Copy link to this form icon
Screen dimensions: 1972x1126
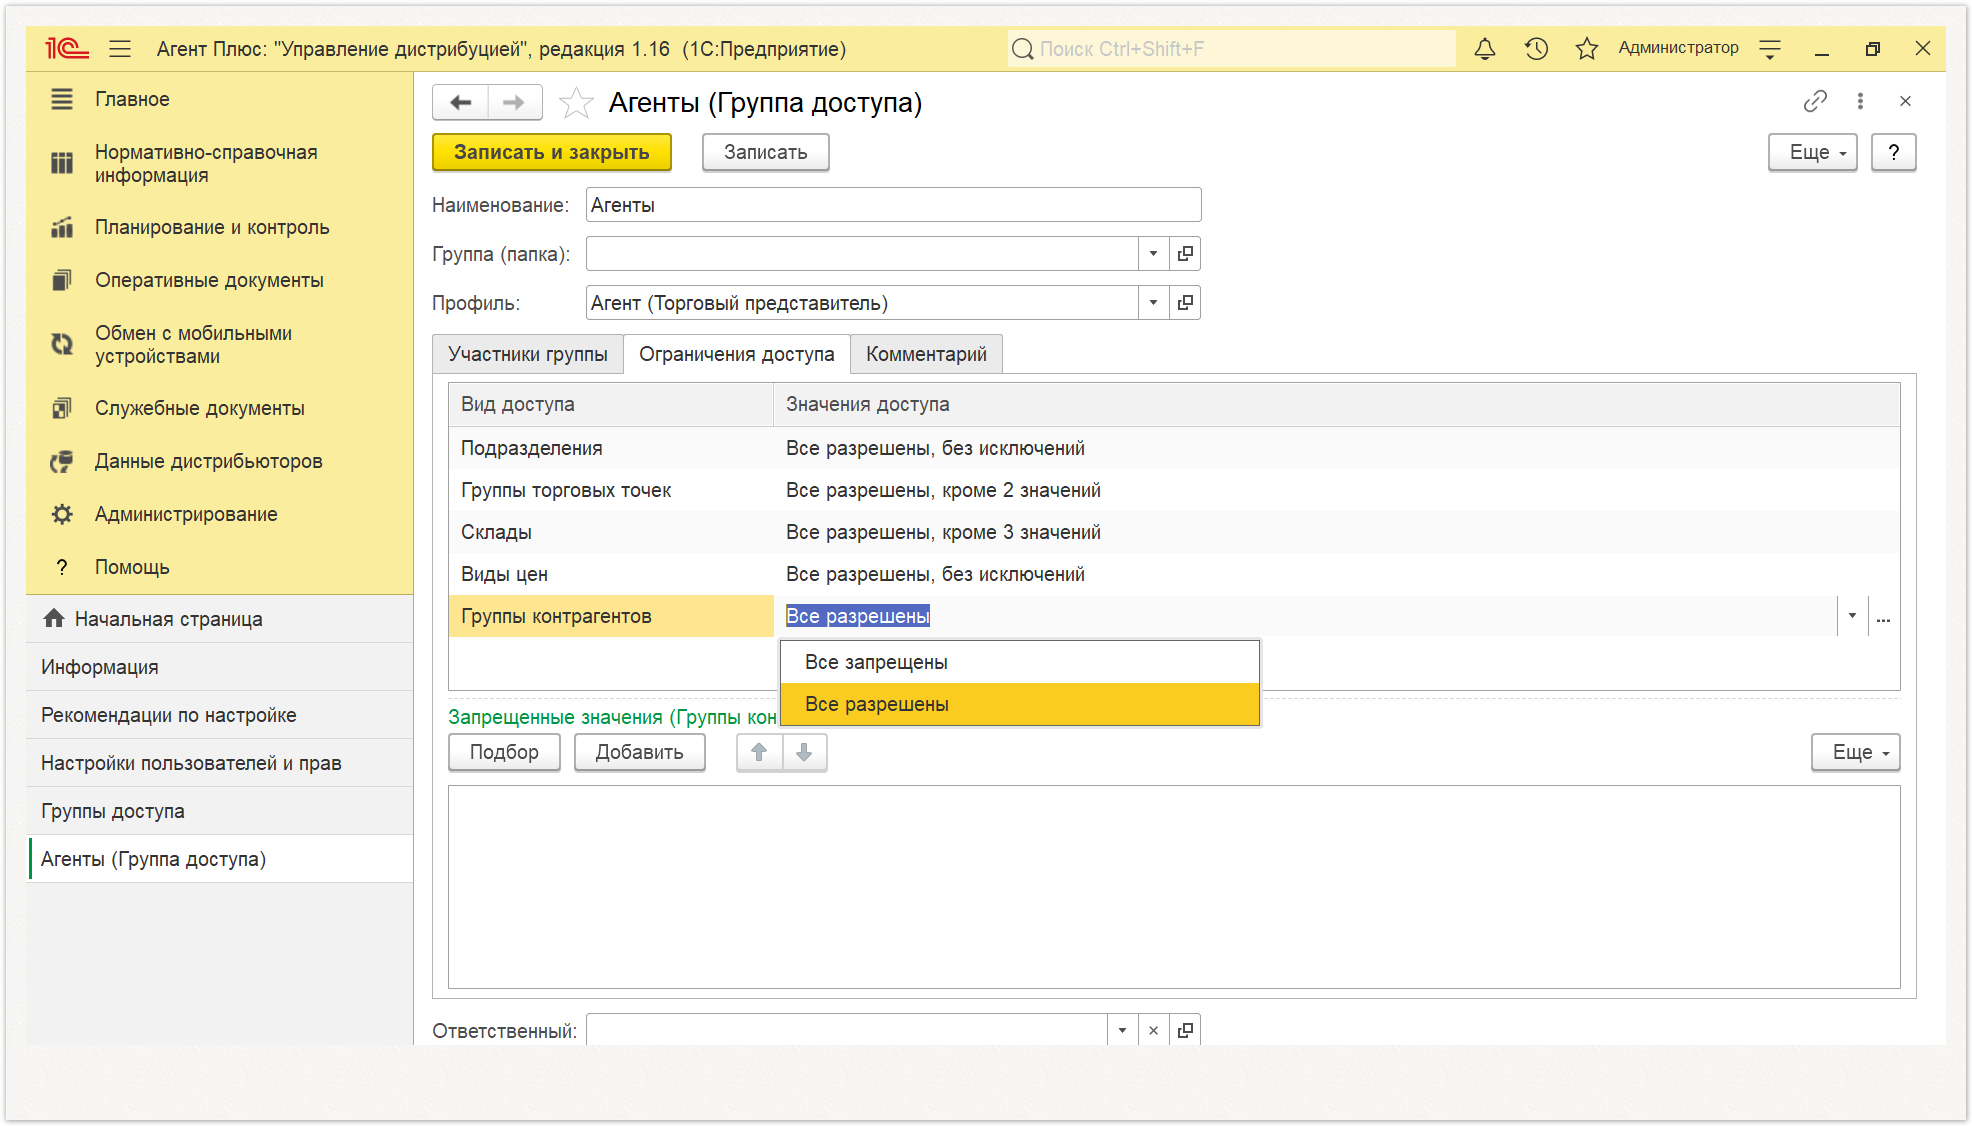(1815, 101)
